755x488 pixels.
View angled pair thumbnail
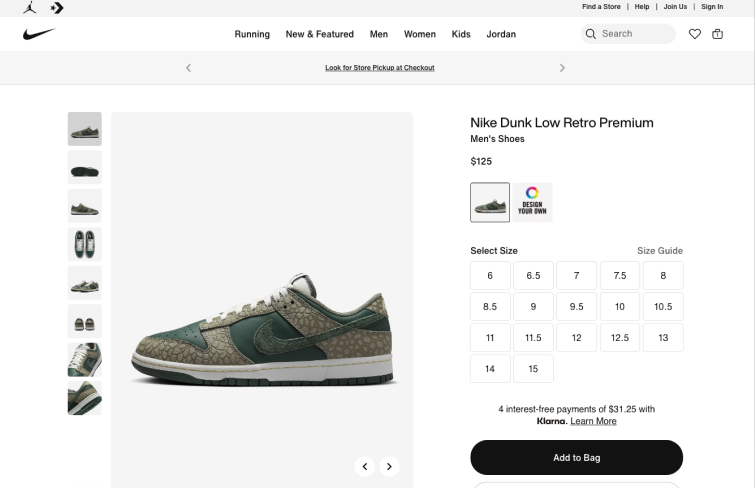pyautogui.click(x=85, y=283)
